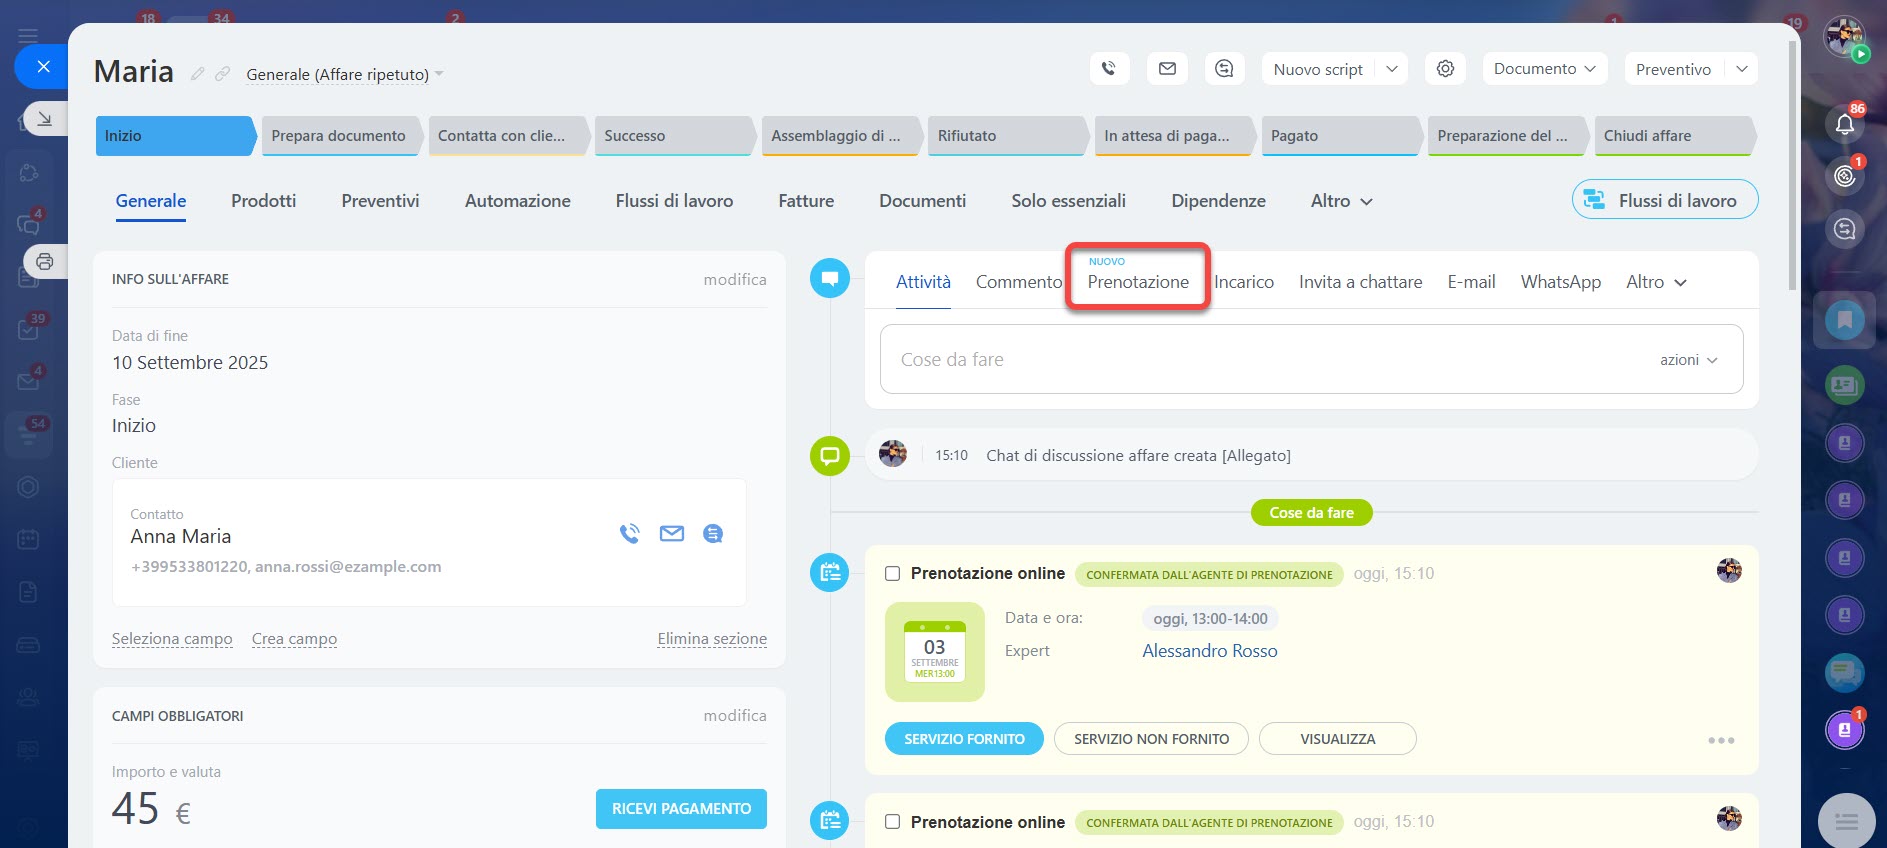Click the notifications bell icon

pos(1844,125)
